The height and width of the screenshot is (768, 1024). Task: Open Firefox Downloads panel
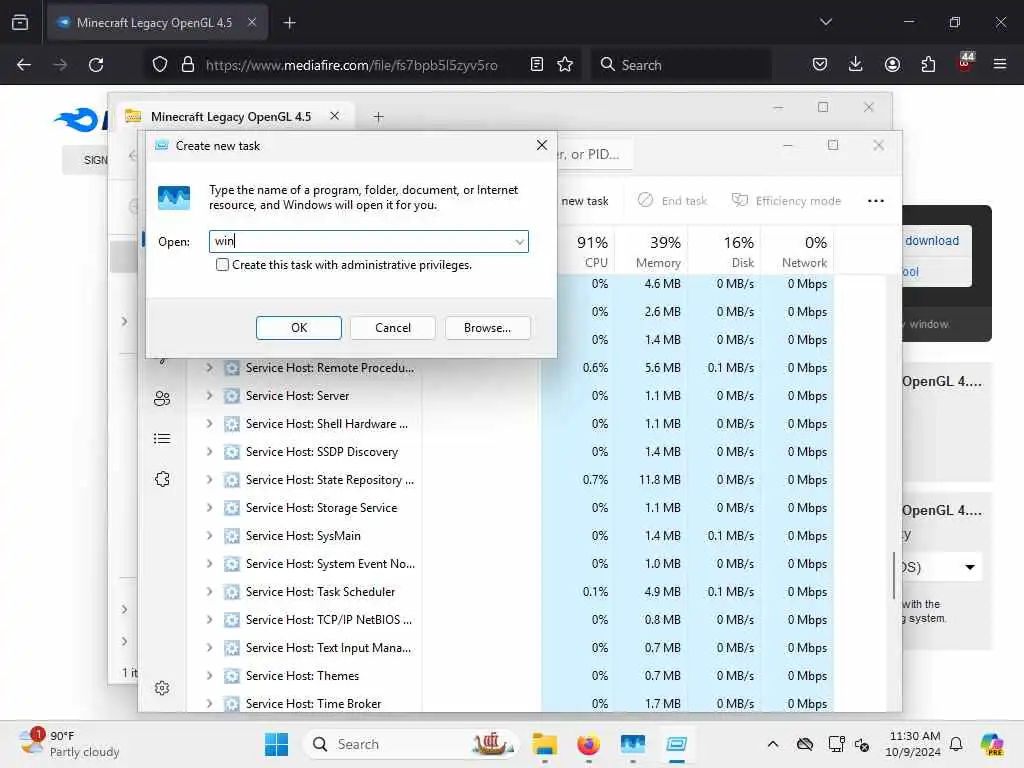coord(856,64)
